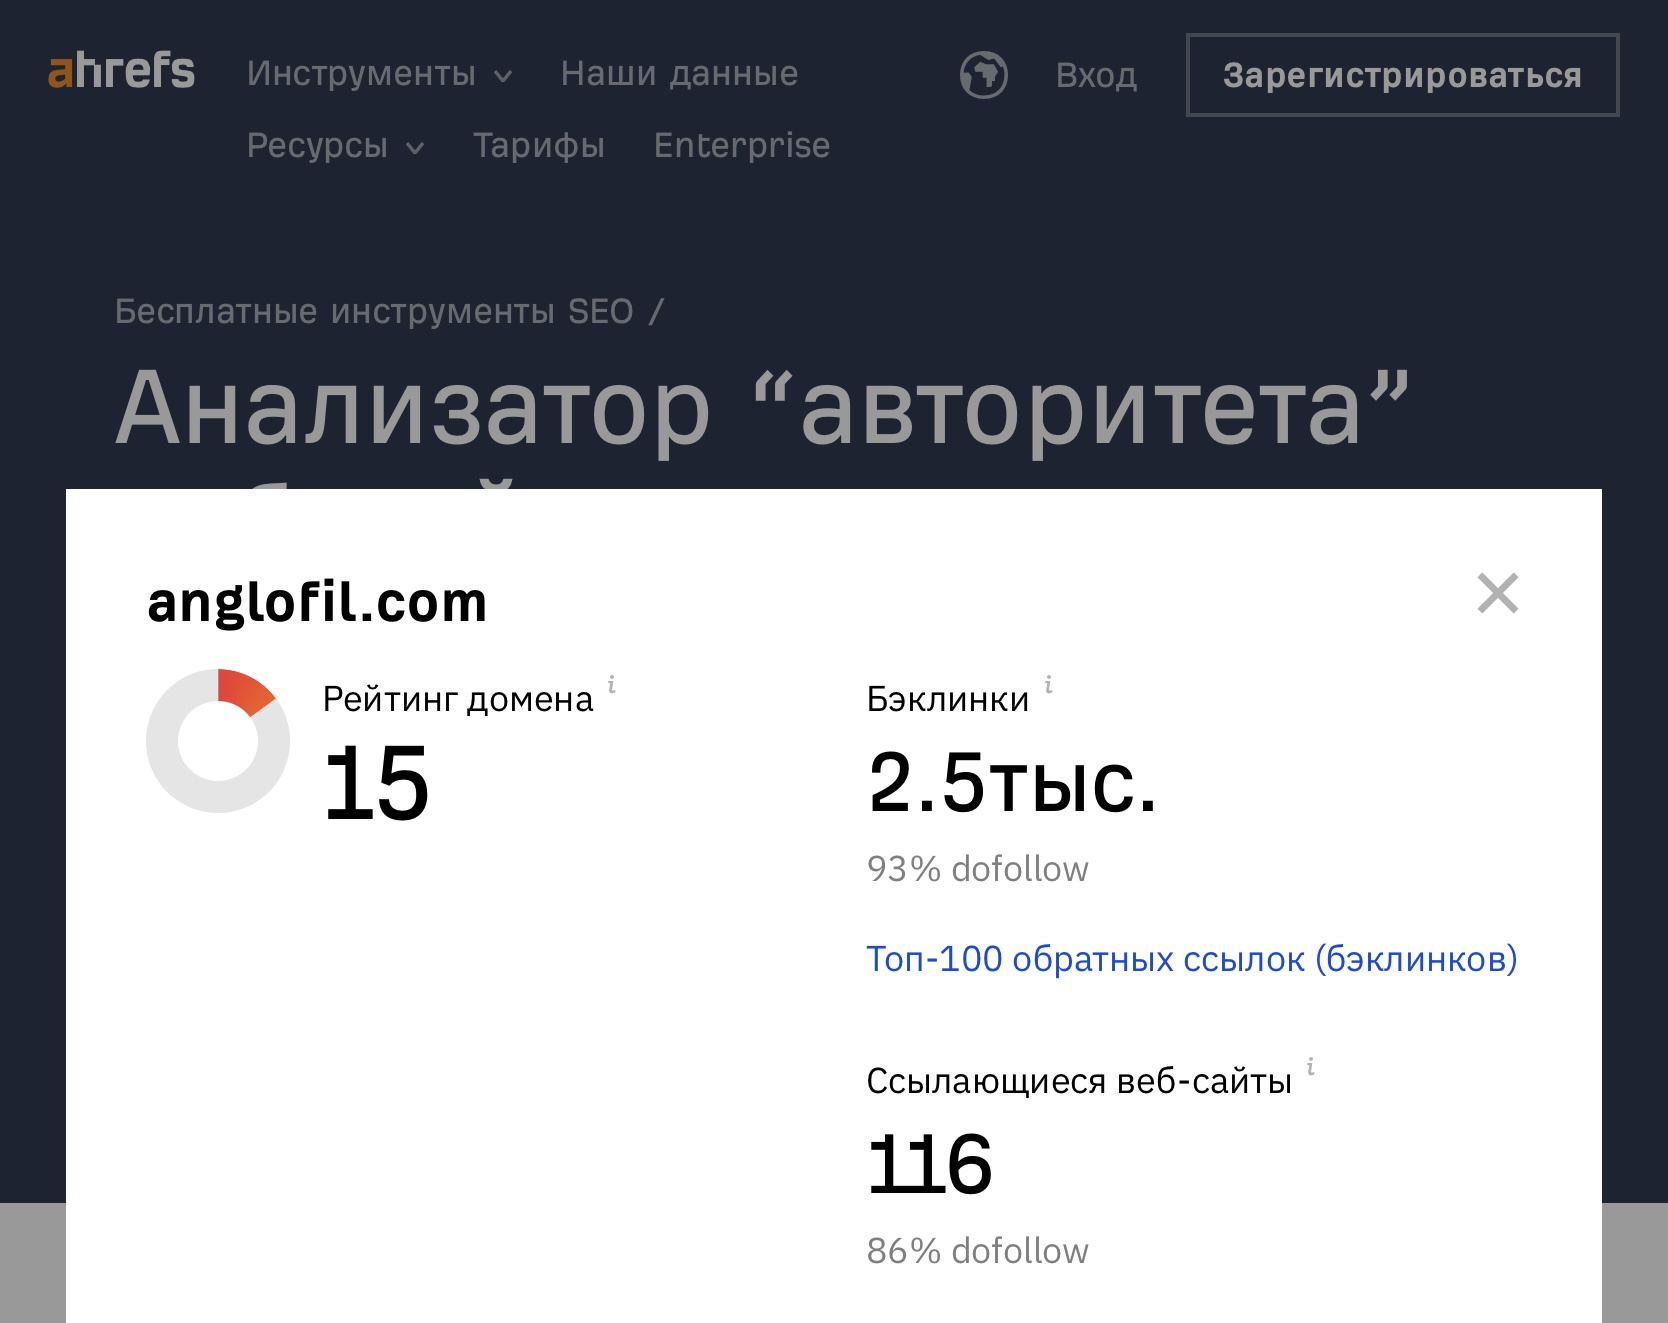
Task: Click the Ссылающиеся веб-сайты label
Action: (1079, 1081)
